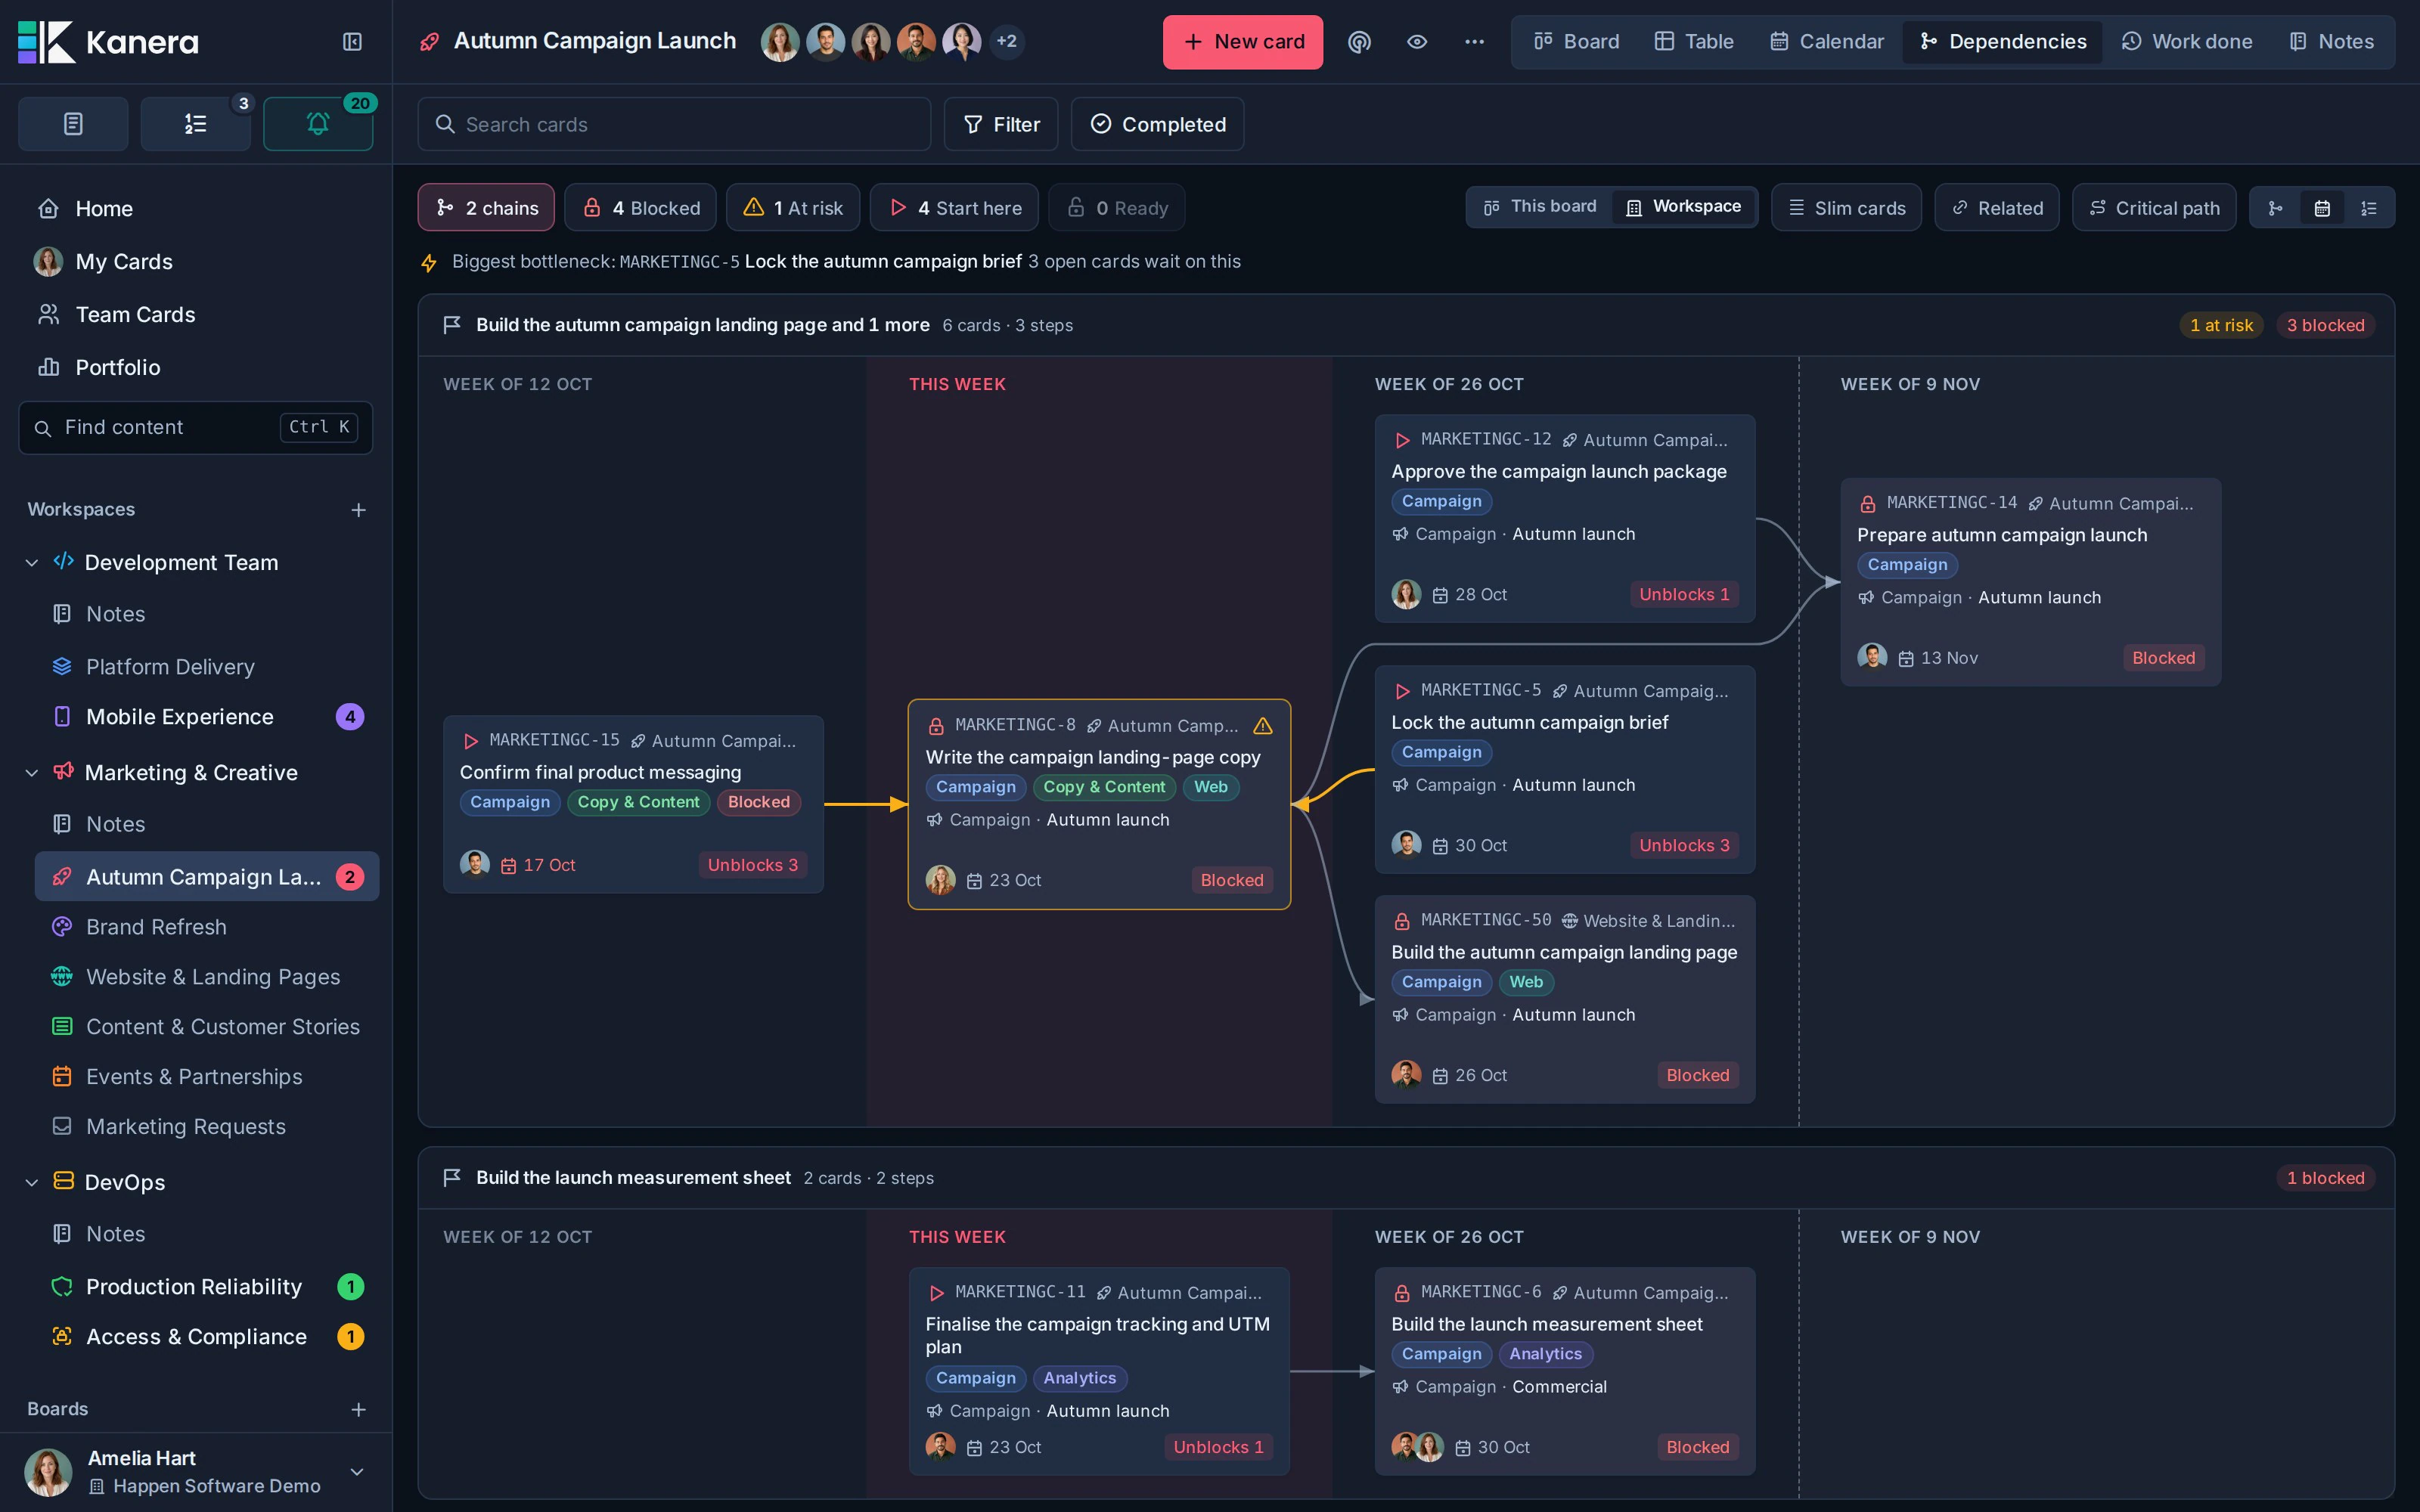Open notifications bell with 20 badge
Viewport: 2420px width, 1512px height.
tap(318, 124)
